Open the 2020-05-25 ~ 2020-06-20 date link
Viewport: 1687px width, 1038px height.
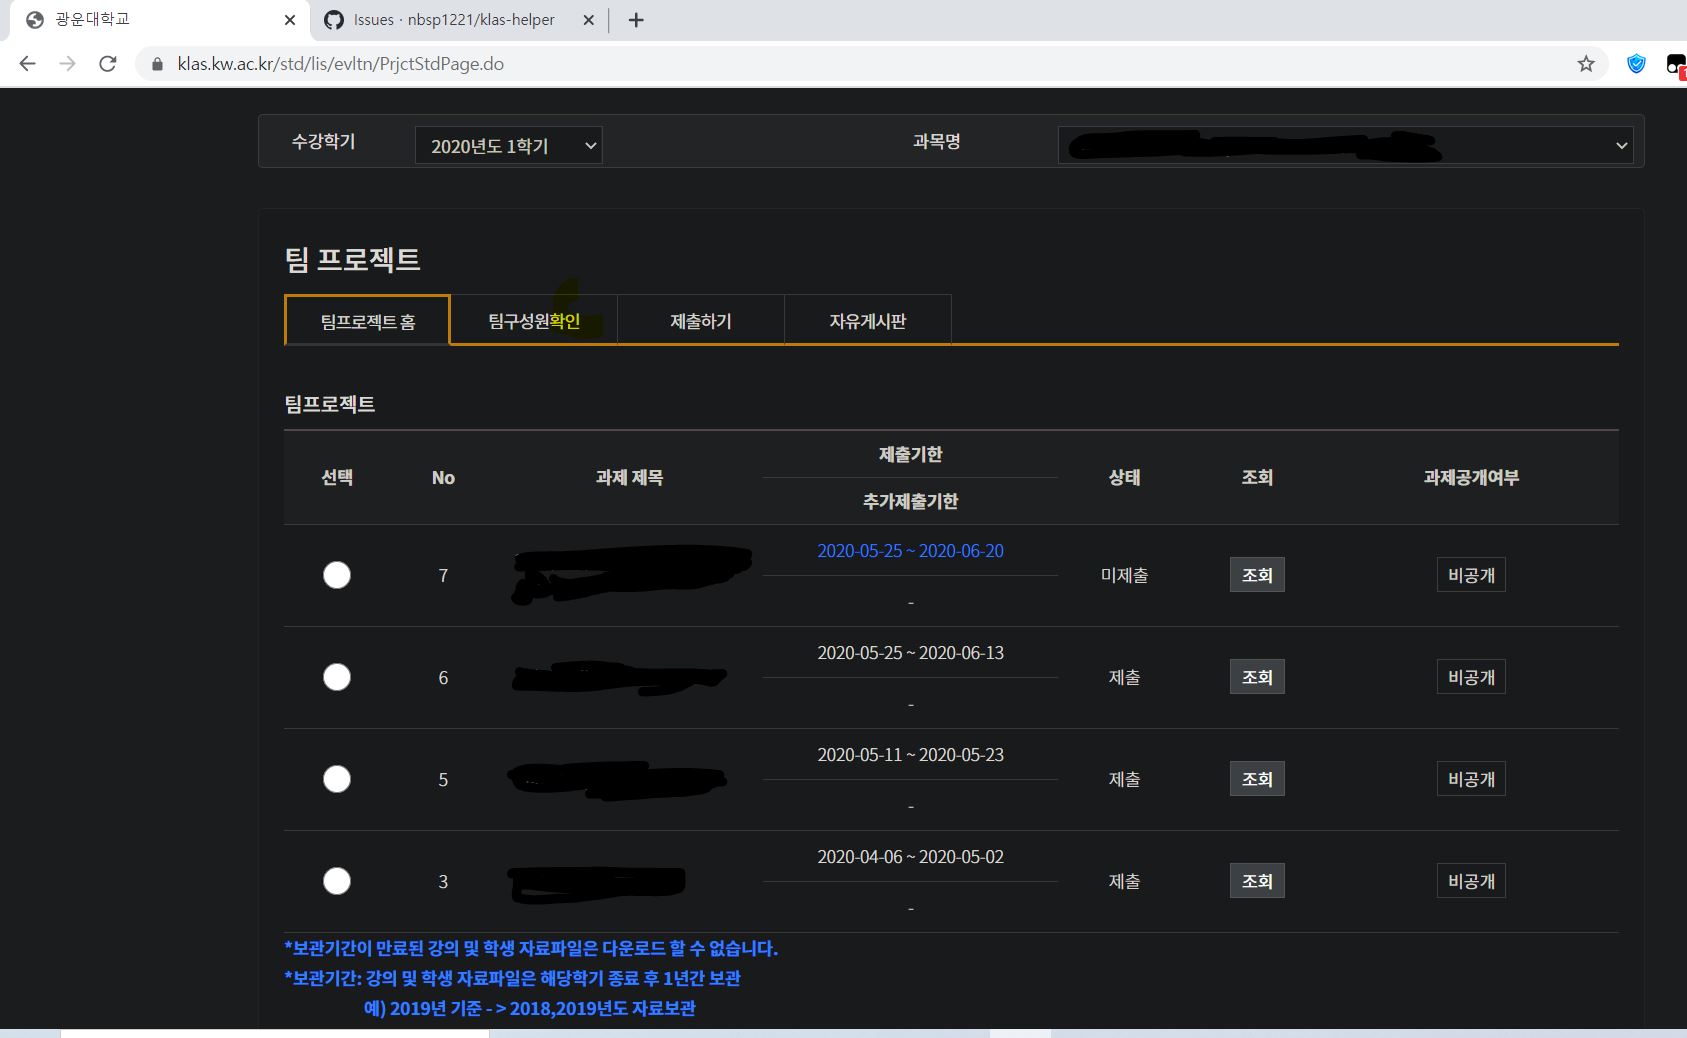click(910, 551)
